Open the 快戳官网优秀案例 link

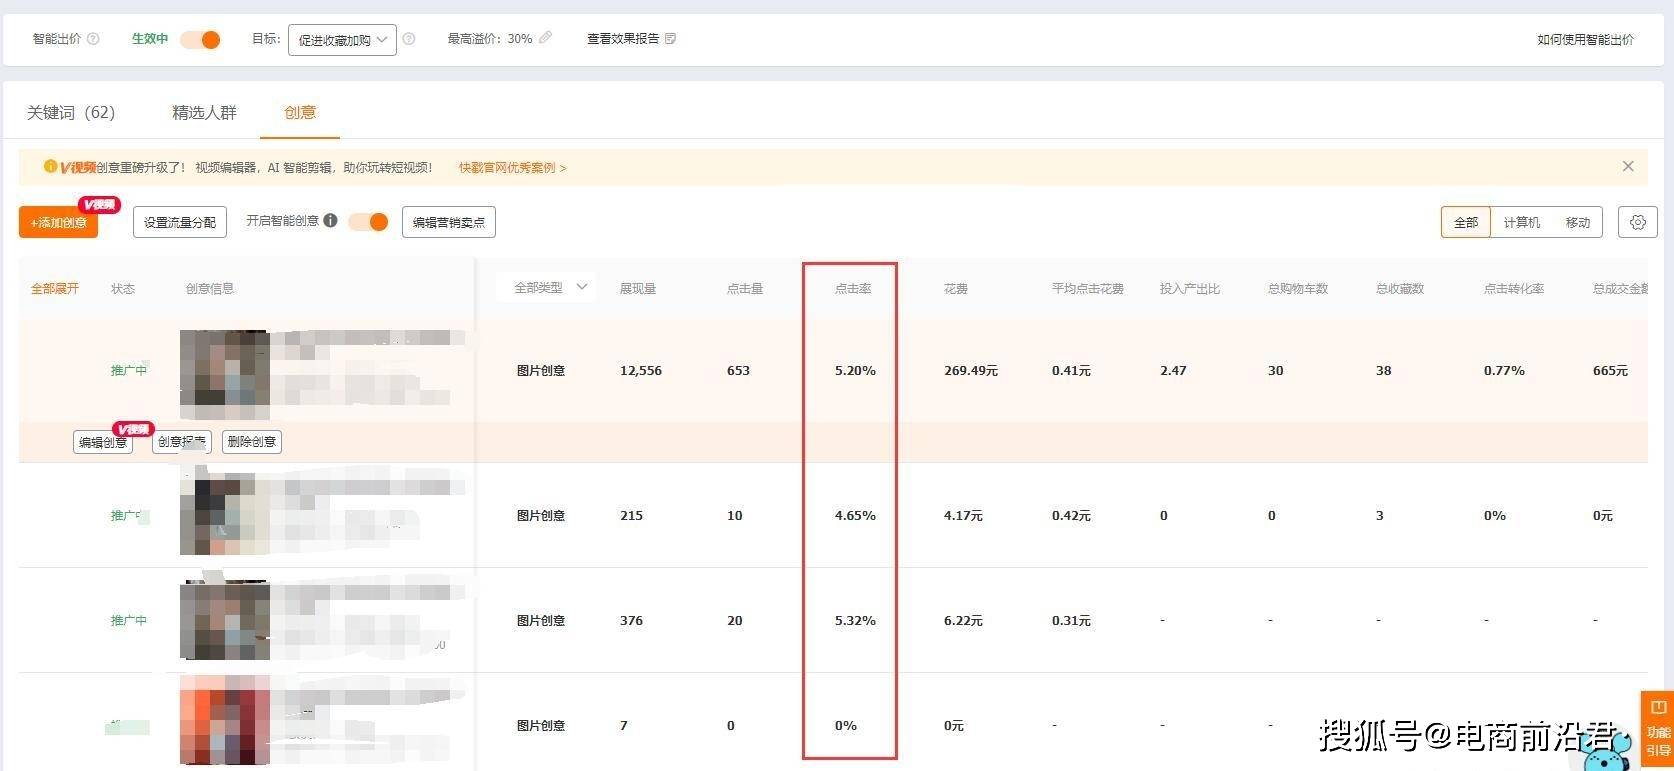[512, 168]
